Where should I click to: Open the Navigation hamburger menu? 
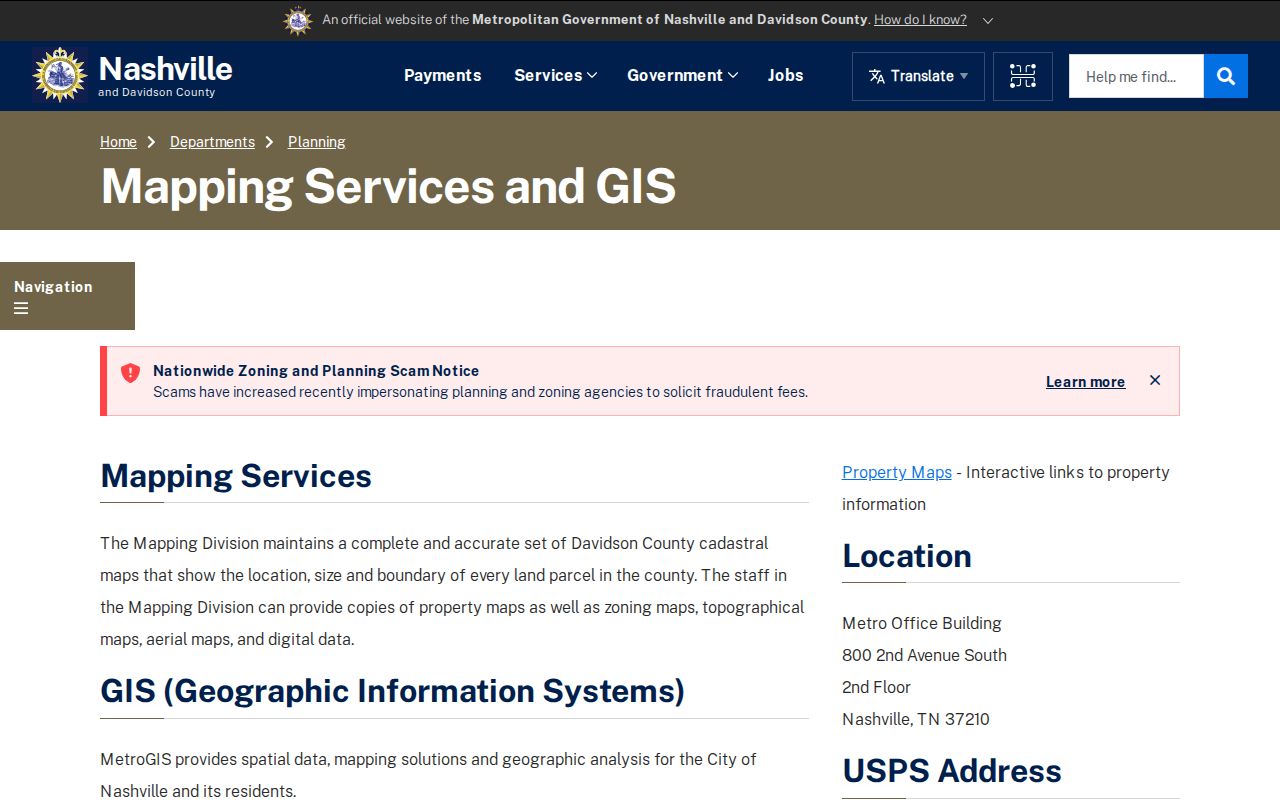pyautogui.click(x=67, y=296)
